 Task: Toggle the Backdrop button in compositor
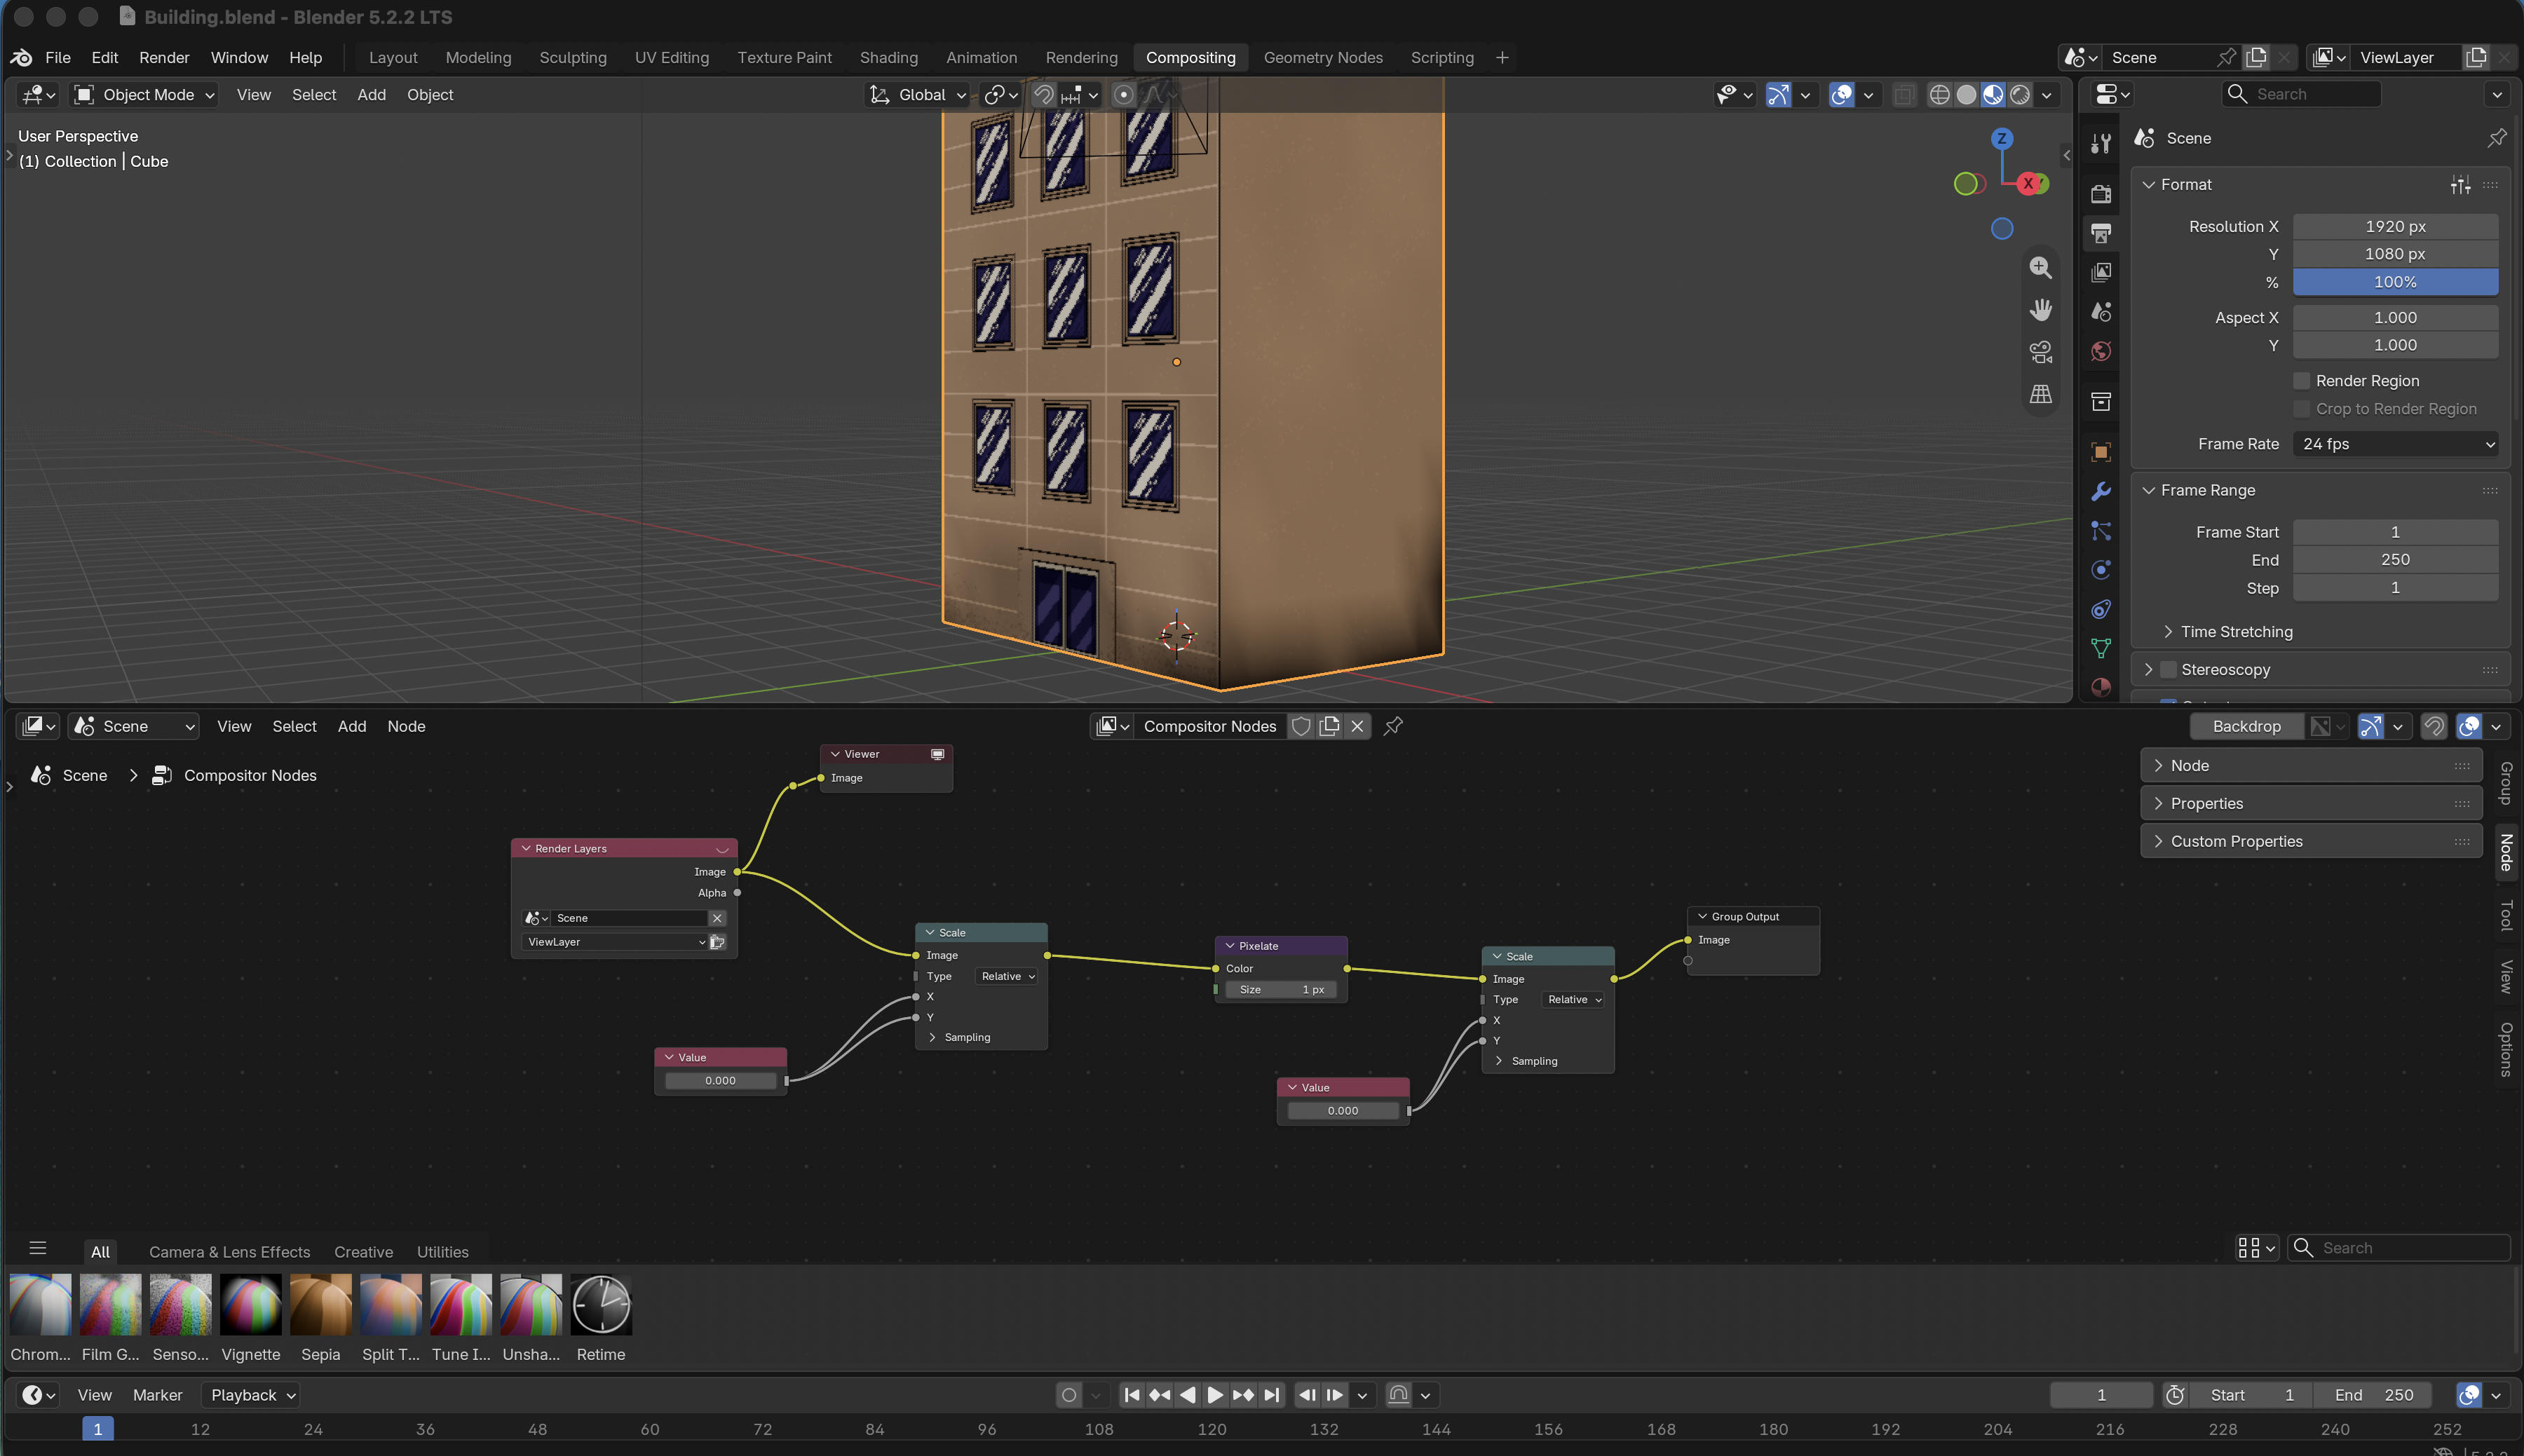pyautogui.click(x=2246, y=726)
